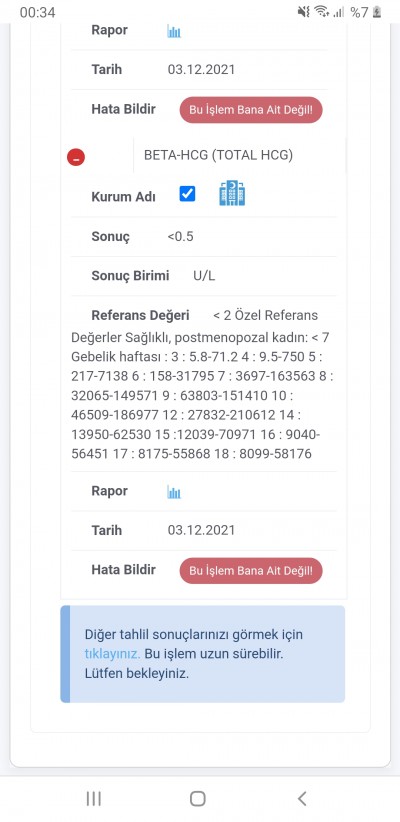Tap the blue hospital building icon
Image resolution: width=400 pixels, height=822 pixels.
232,193
